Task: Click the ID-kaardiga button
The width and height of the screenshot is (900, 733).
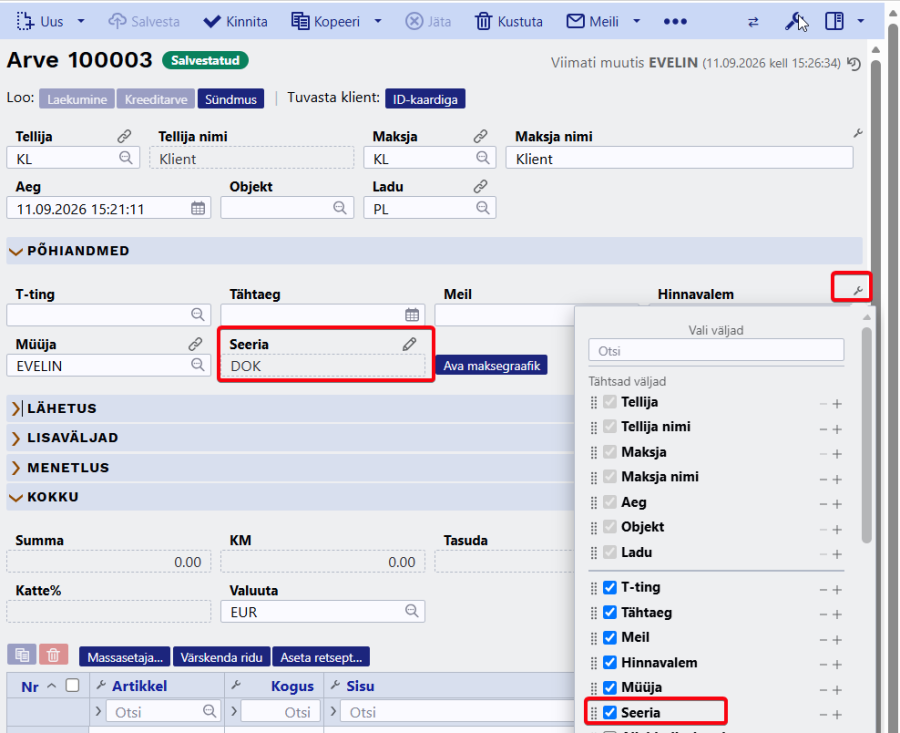Action: coord(425,99)
